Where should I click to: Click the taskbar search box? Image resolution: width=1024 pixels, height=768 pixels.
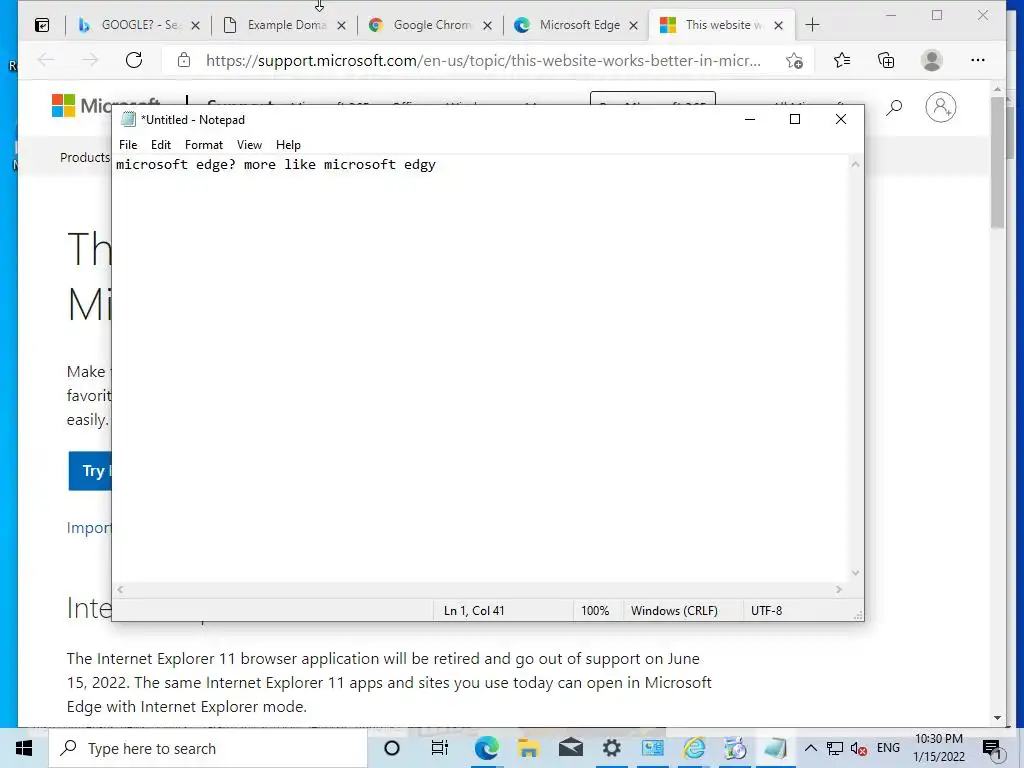click(208, 748)
